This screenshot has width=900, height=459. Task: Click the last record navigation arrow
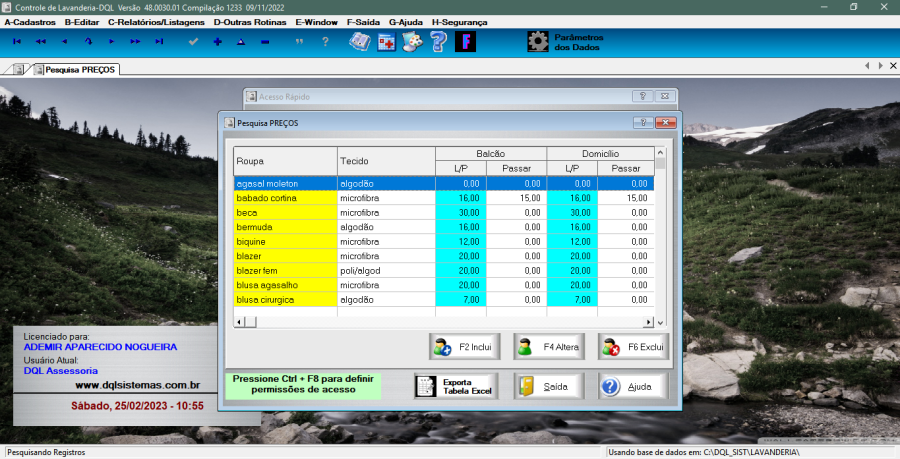(159, 41)
